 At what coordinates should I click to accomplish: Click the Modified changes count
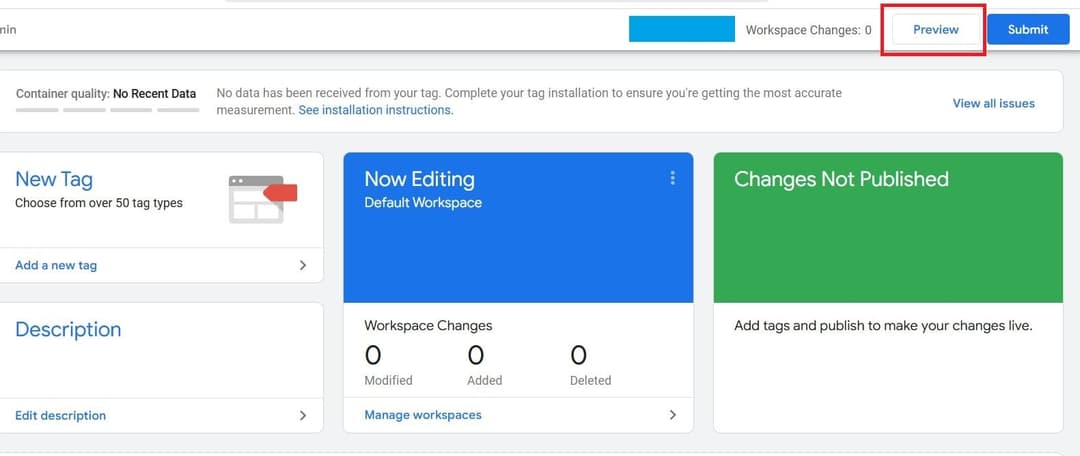373,356
